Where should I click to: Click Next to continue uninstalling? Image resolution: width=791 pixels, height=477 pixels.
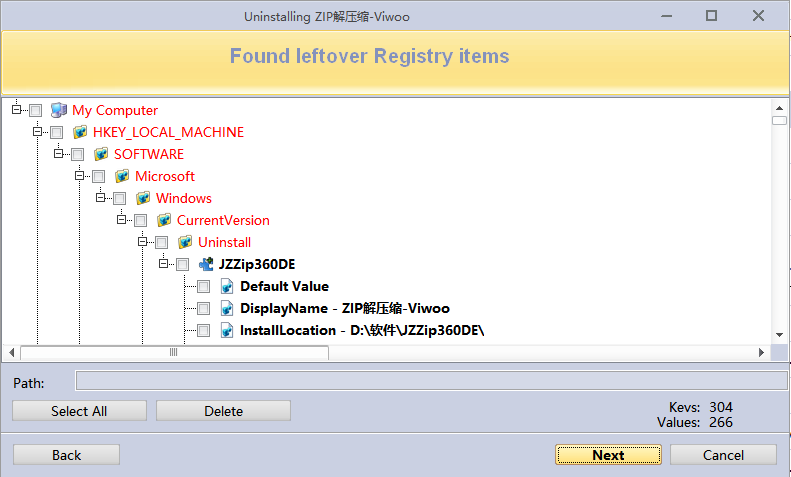(608, 455)
